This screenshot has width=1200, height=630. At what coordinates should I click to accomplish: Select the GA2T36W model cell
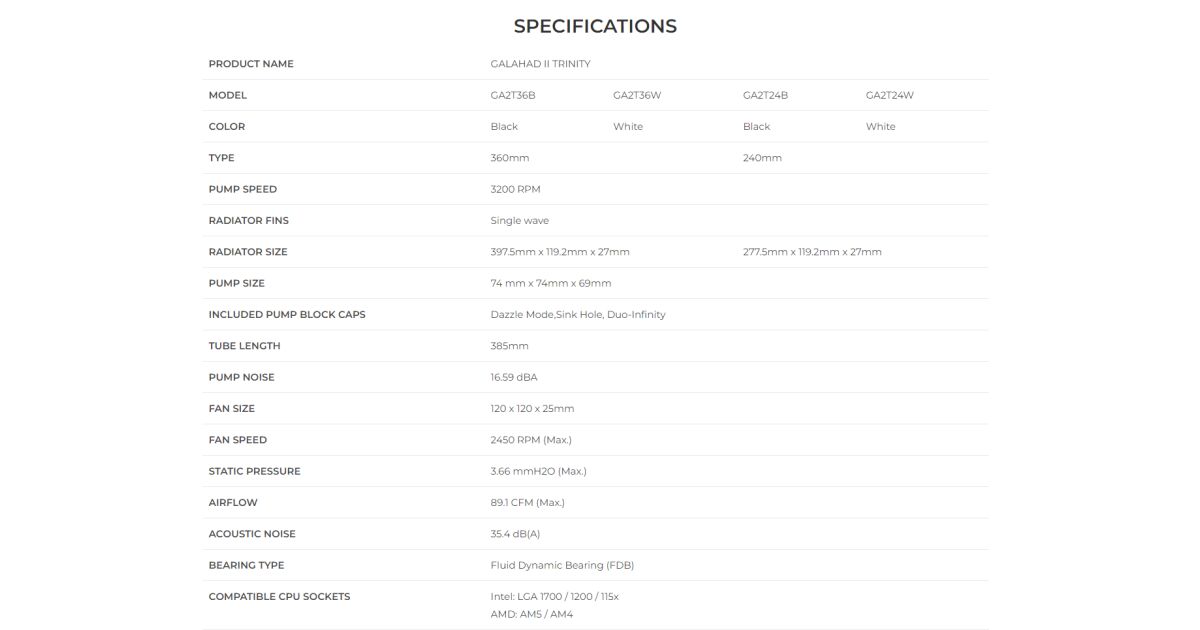coord(637,96)
